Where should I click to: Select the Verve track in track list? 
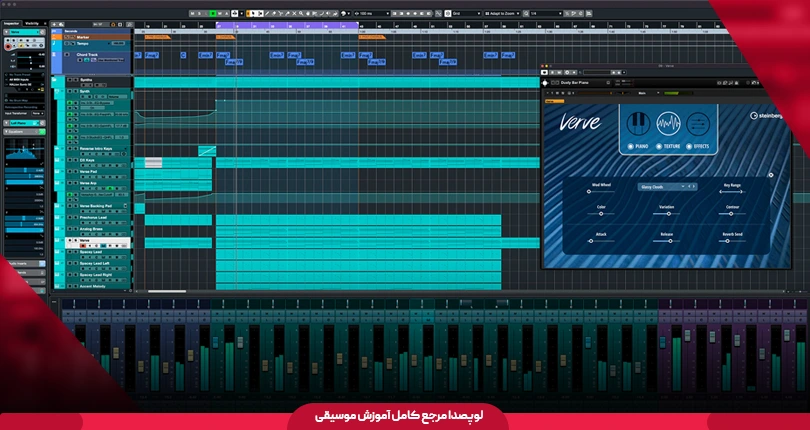click(x=98, y=243)
